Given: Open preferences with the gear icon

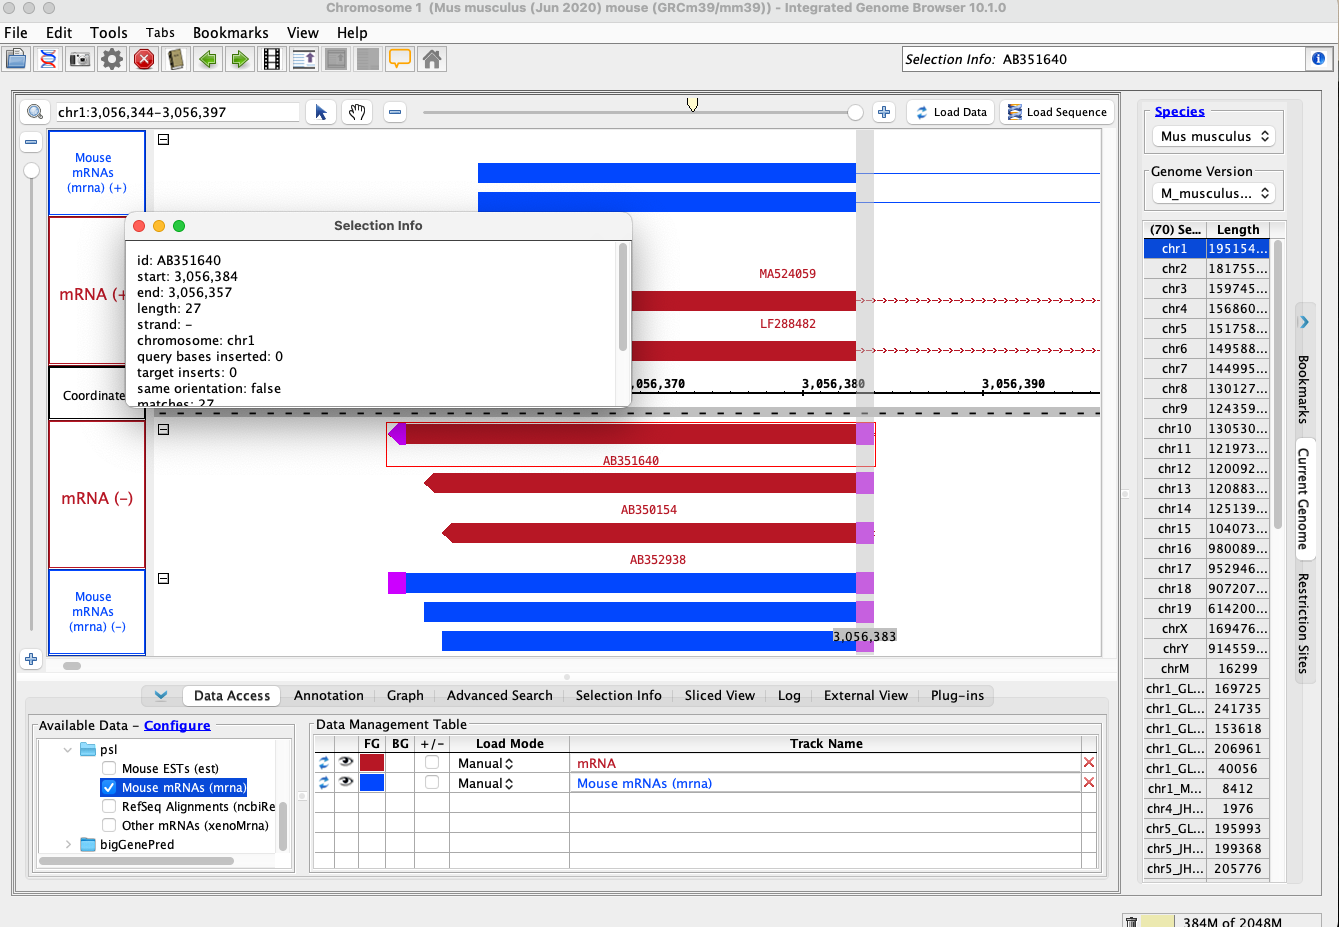Looking at the screenshot, I should (x=112, y=59).
